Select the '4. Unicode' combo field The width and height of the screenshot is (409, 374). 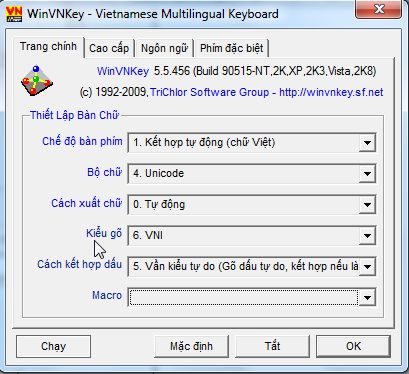[x=252, y=174]
